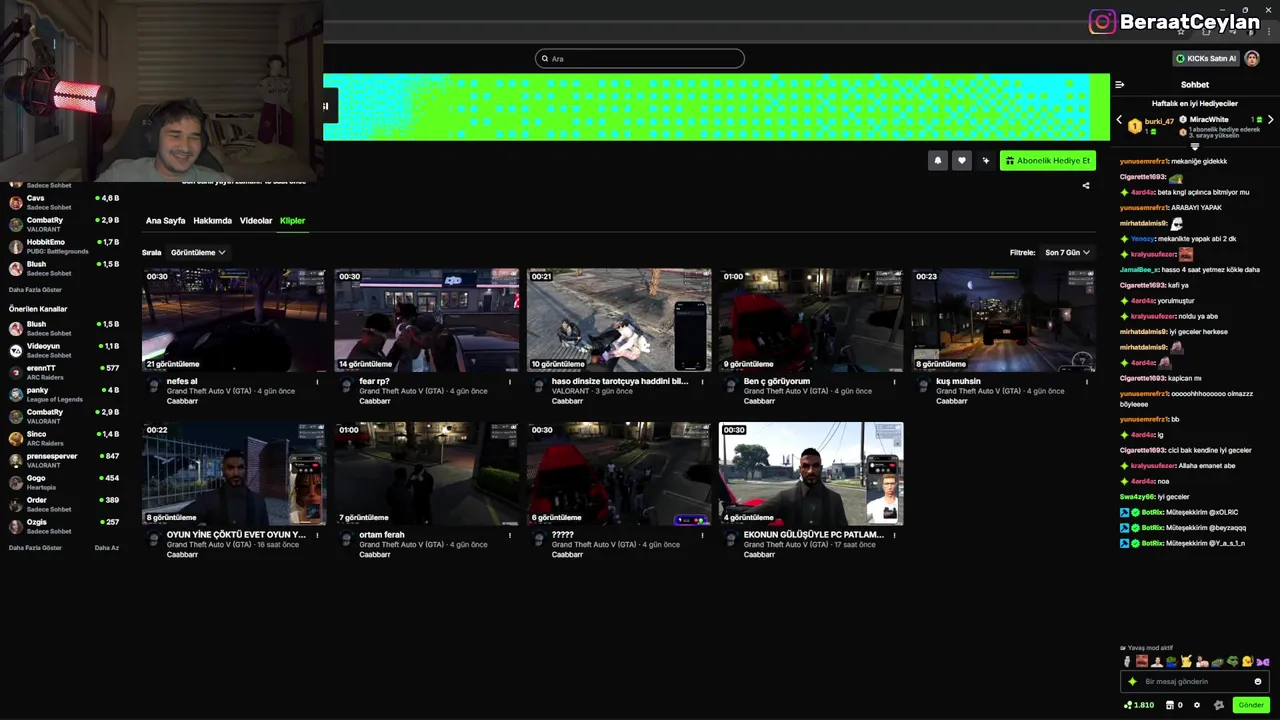Open options menu for 'fear rp?' clip
Image resolution: width=1280 pixels, height=720 pixels.
tap(510, 381)
